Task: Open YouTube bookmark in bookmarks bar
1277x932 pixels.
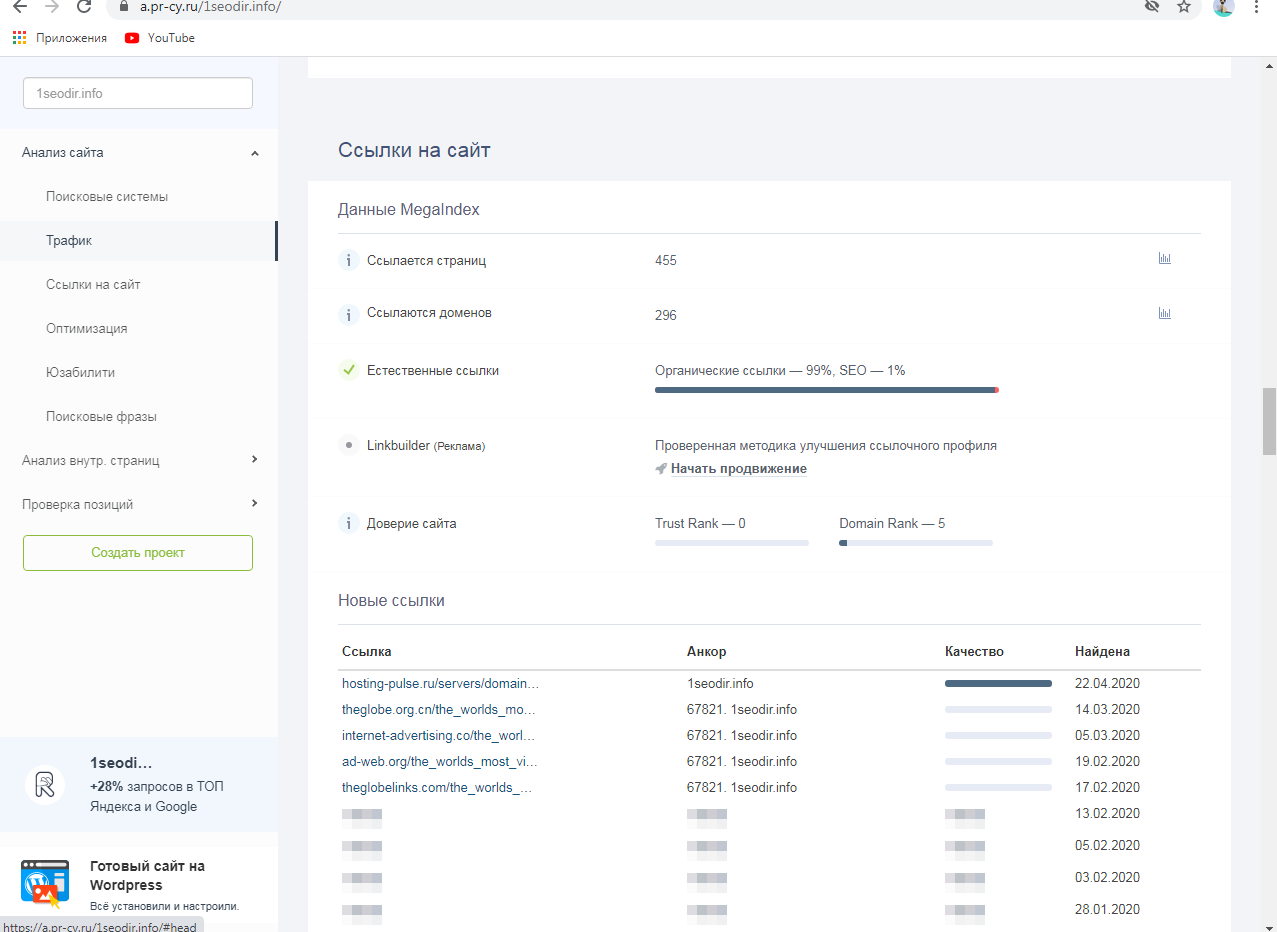Action: [x=160, y=38]
